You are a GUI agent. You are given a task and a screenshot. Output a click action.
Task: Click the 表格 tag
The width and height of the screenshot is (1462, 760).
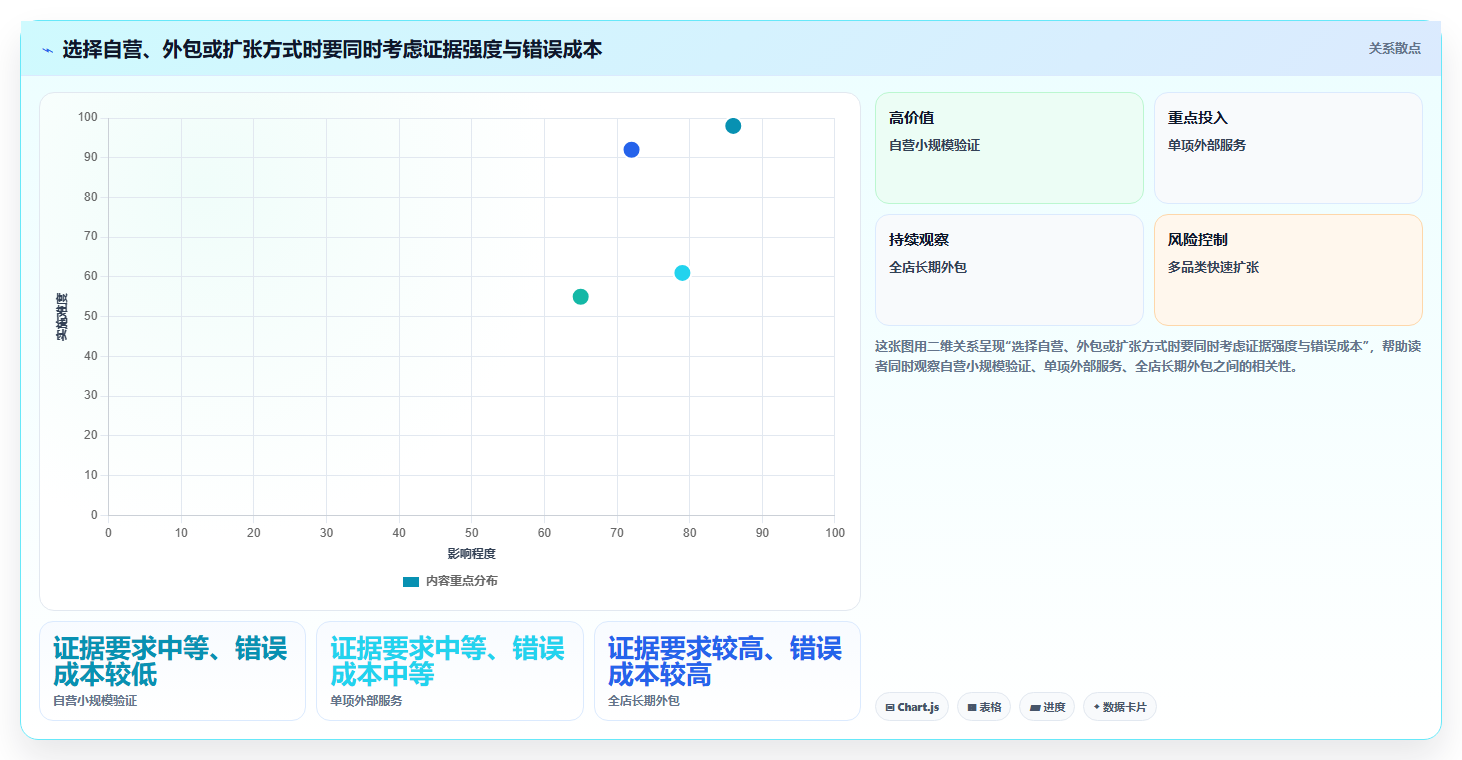[984, 707]
